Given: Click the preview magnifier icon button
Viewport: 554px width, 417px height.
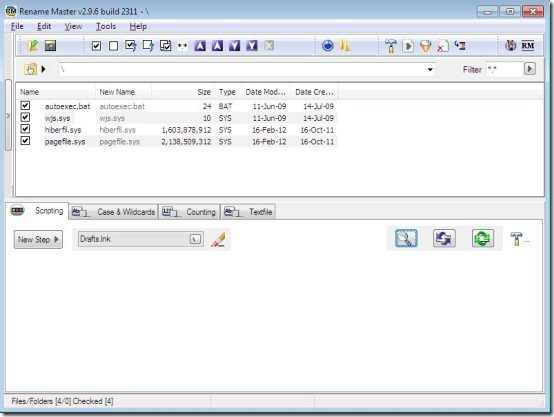Looking at the screenshot, I should (x=406, y=239).
